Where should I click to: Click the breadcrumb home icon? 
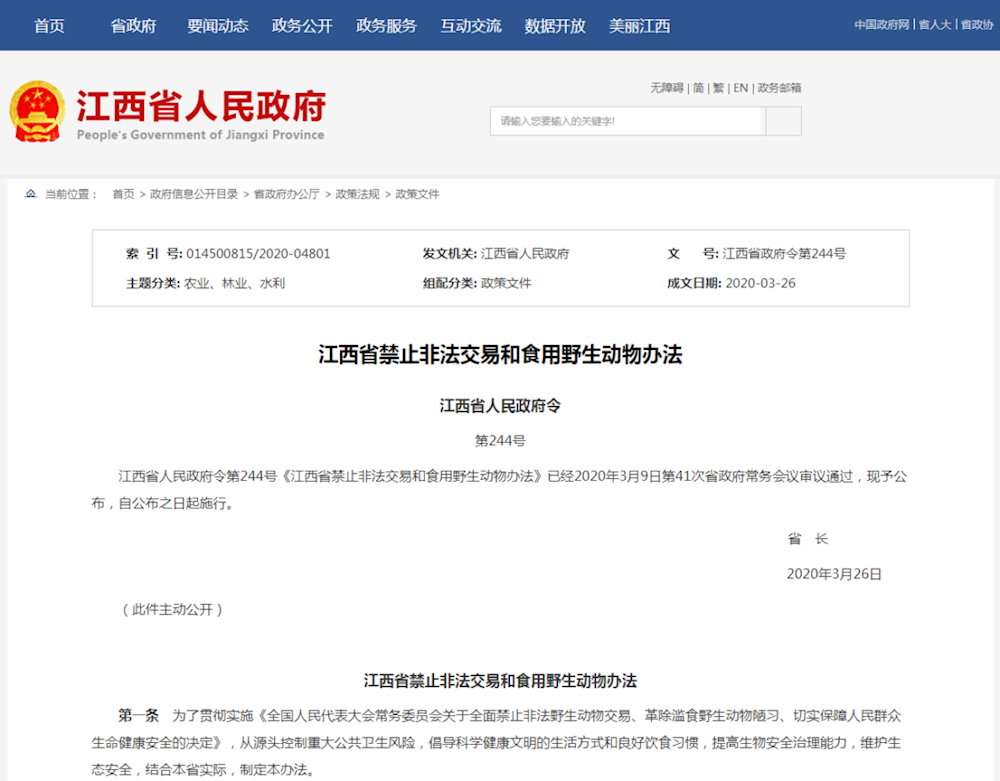[31, 194]
